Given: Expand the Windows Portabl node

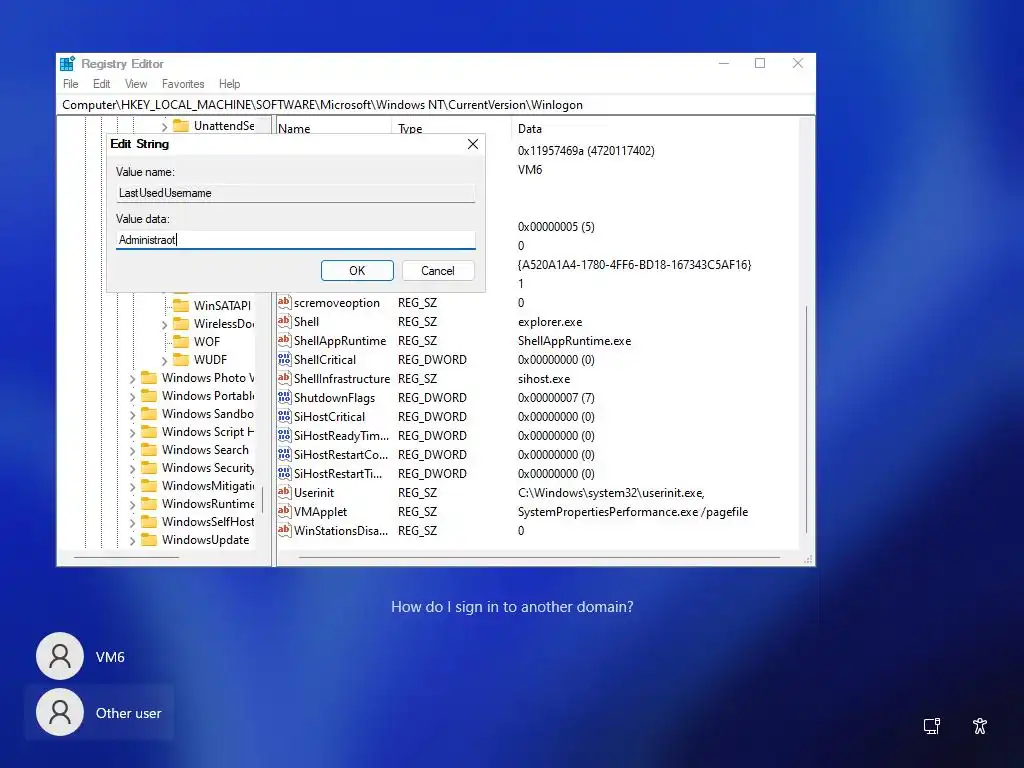Looking at the screenshot, I should [x=133, y=396].
